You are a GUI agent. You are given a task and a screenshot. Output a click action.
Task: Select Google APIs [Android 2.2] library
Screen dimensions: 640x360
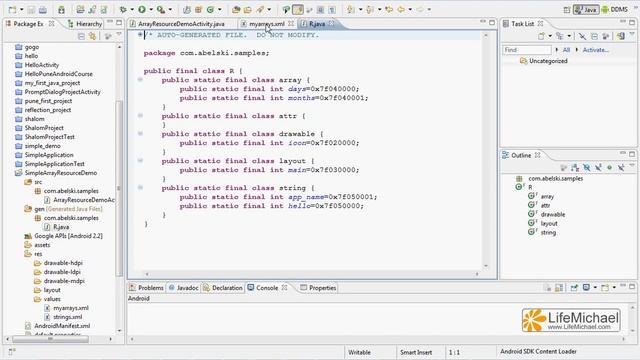[68, 236]
